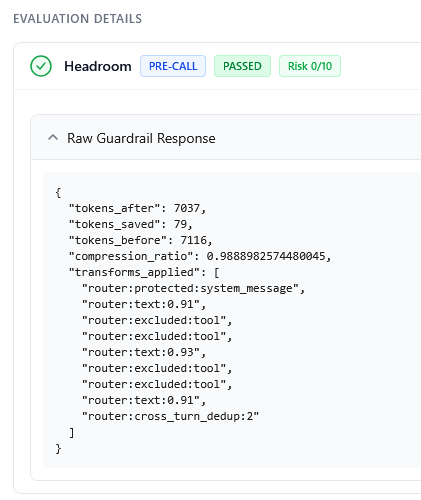Collapse the Raw Guardrail Response chevron

point(53,138)
